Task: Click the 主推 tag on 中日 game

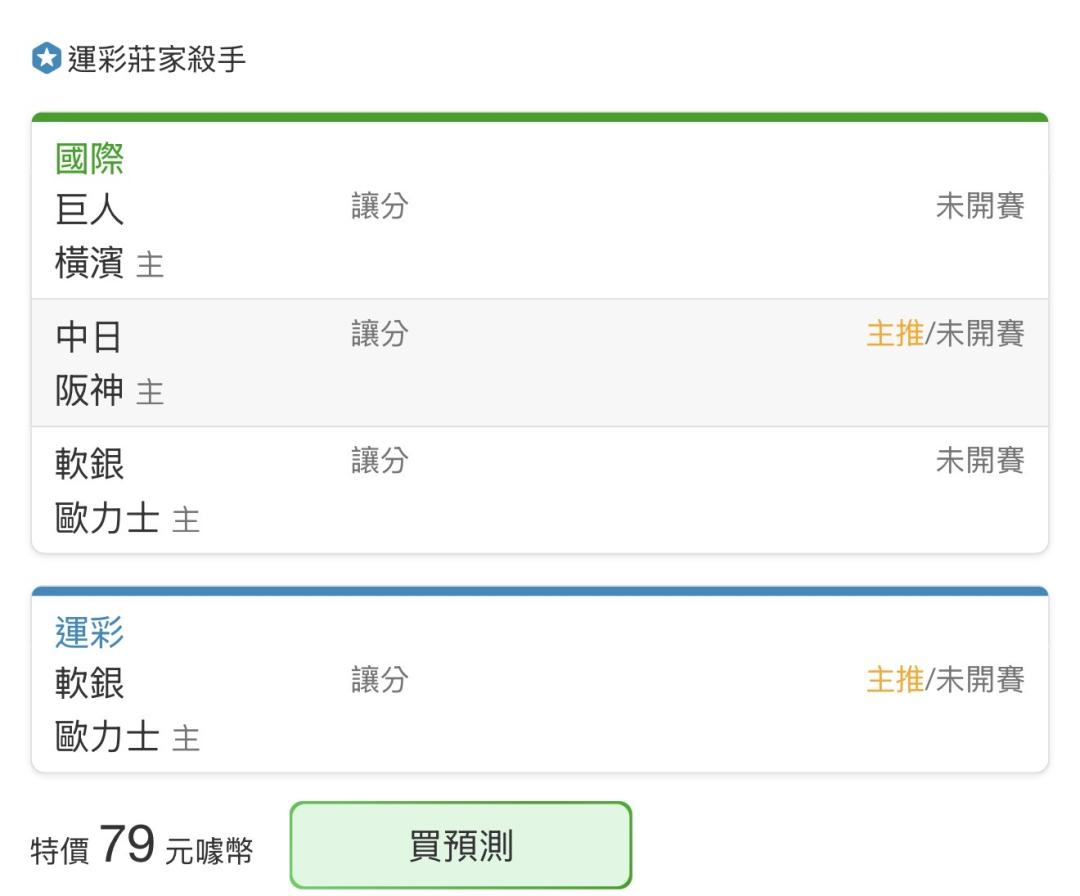Action: pos(895,333)
